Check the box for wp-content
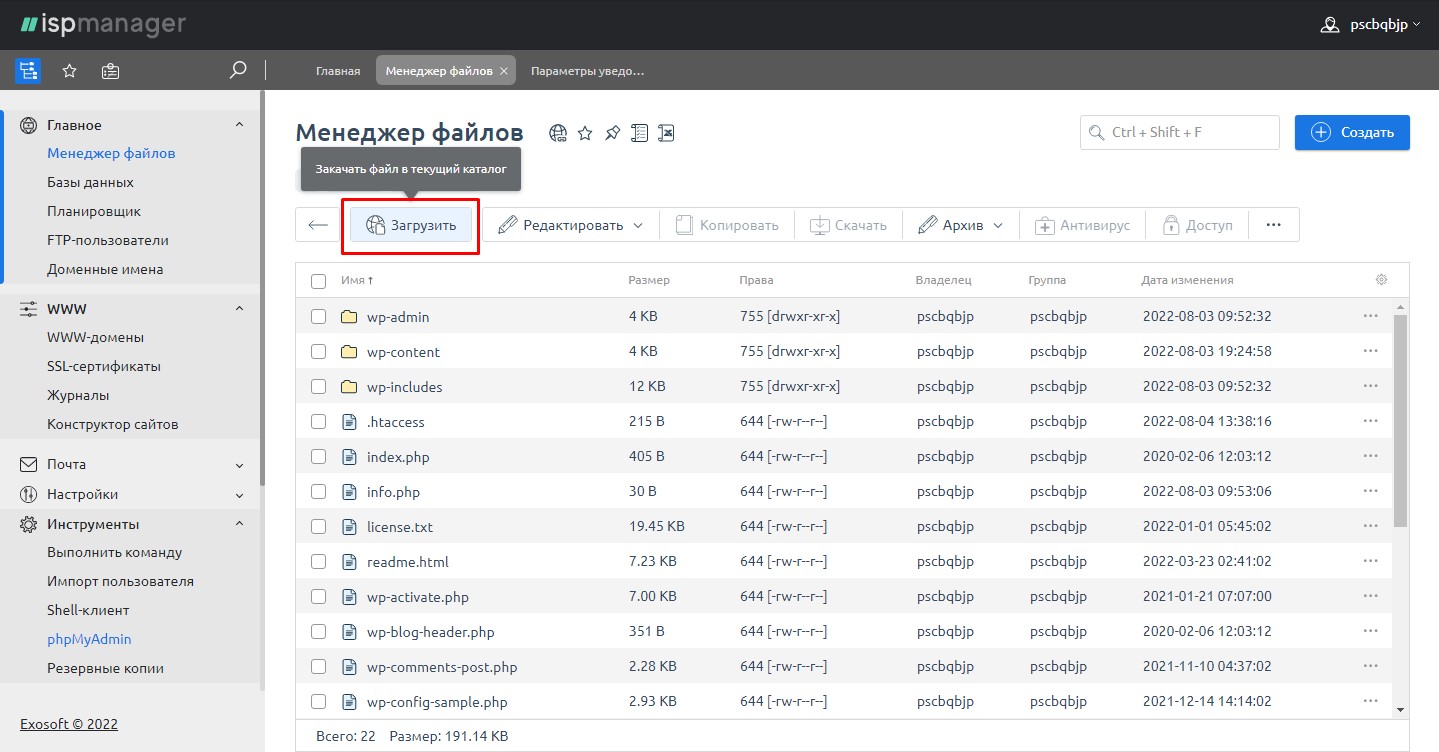 (x=318, y=352)
